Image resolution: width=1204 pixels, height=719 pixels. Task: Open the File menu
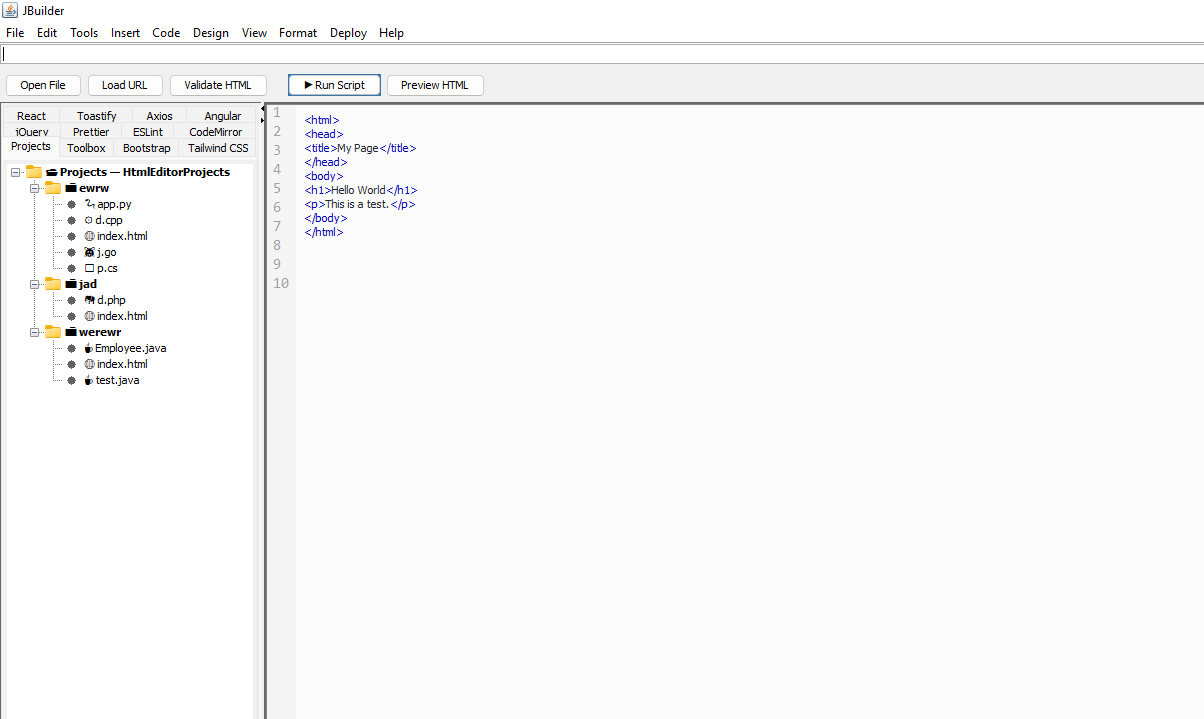click(x=15, y=33)
